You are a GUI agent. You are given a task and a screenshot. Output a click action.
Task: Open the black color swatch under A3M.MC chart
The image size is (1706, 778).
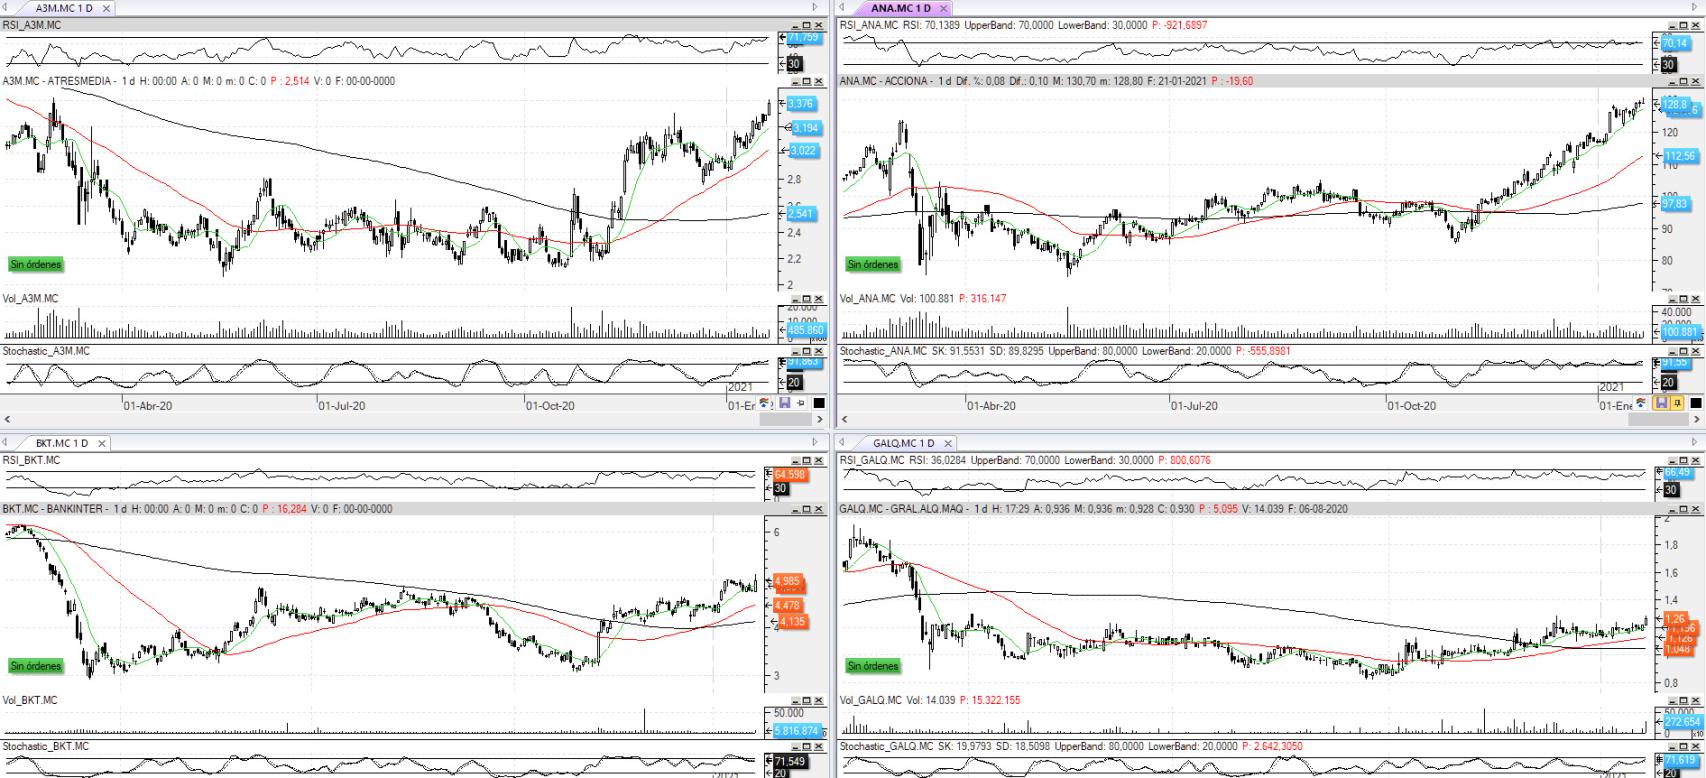tap(819, 403)
